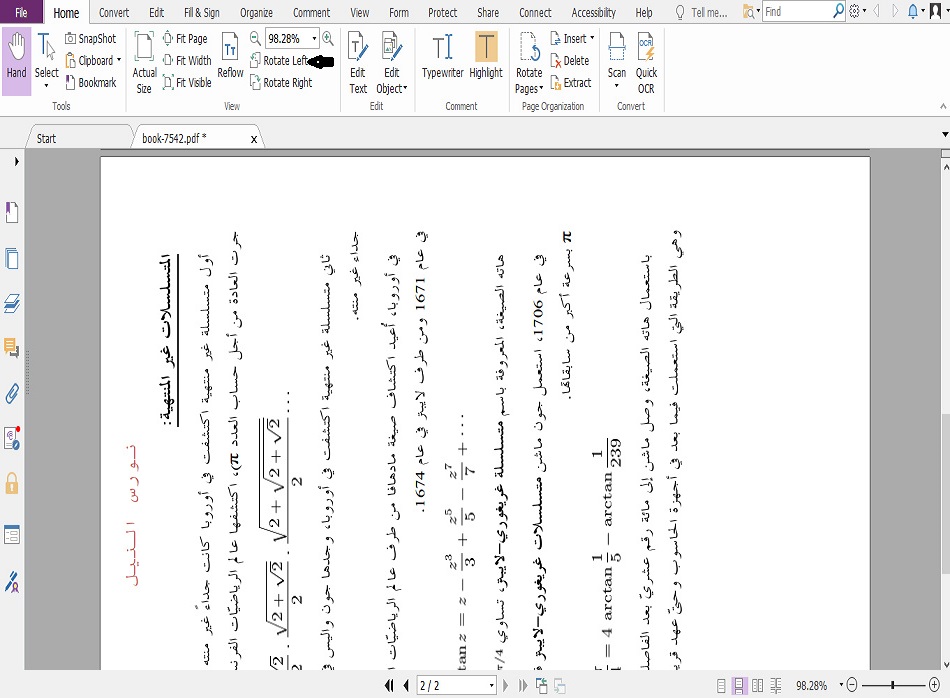Viewport: 950px width, 698px height.
Task: Open the zoom percentage dropdown in ribbon
Action: pyautogui.click(x=314, y=39)
